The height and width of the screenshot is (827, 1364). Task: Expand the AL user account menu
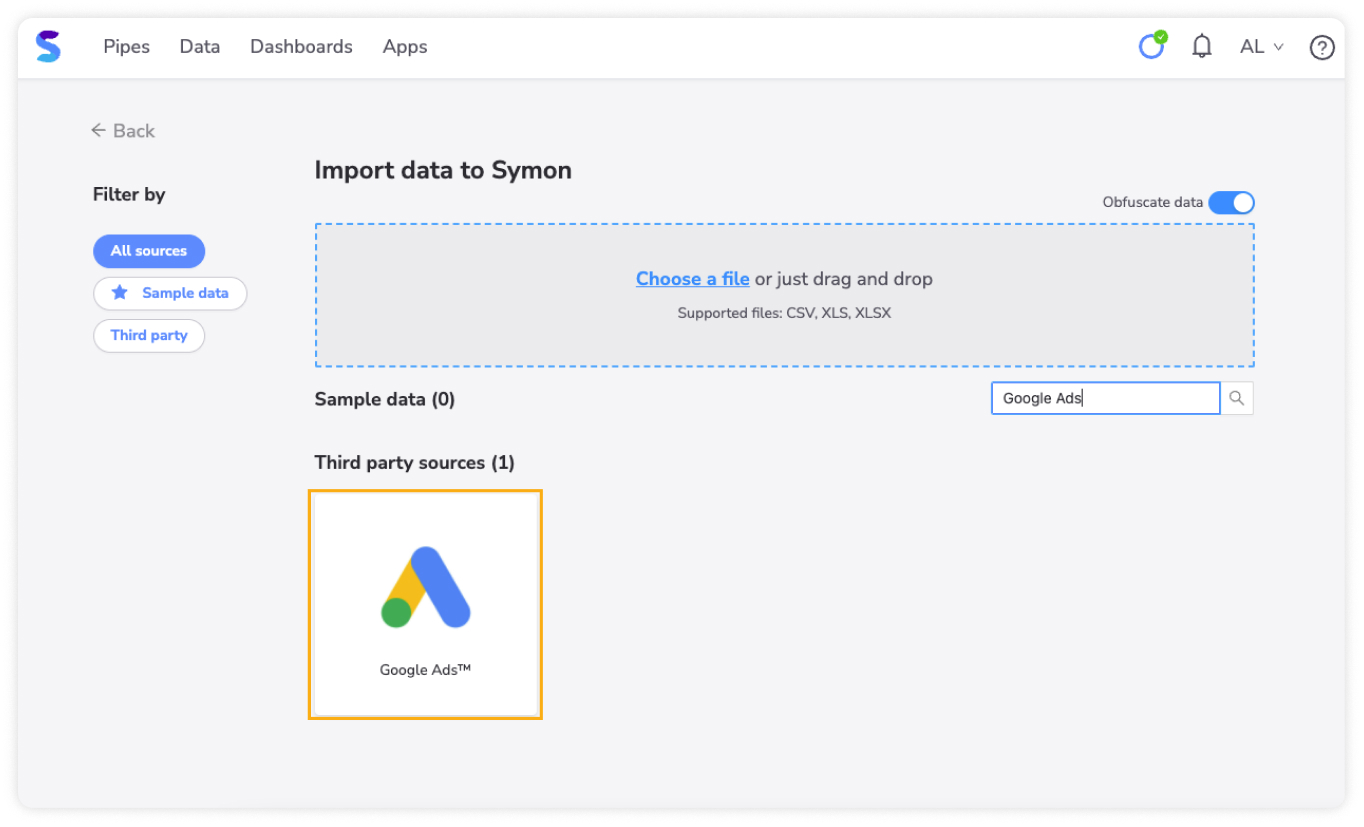pos(1261,47)
